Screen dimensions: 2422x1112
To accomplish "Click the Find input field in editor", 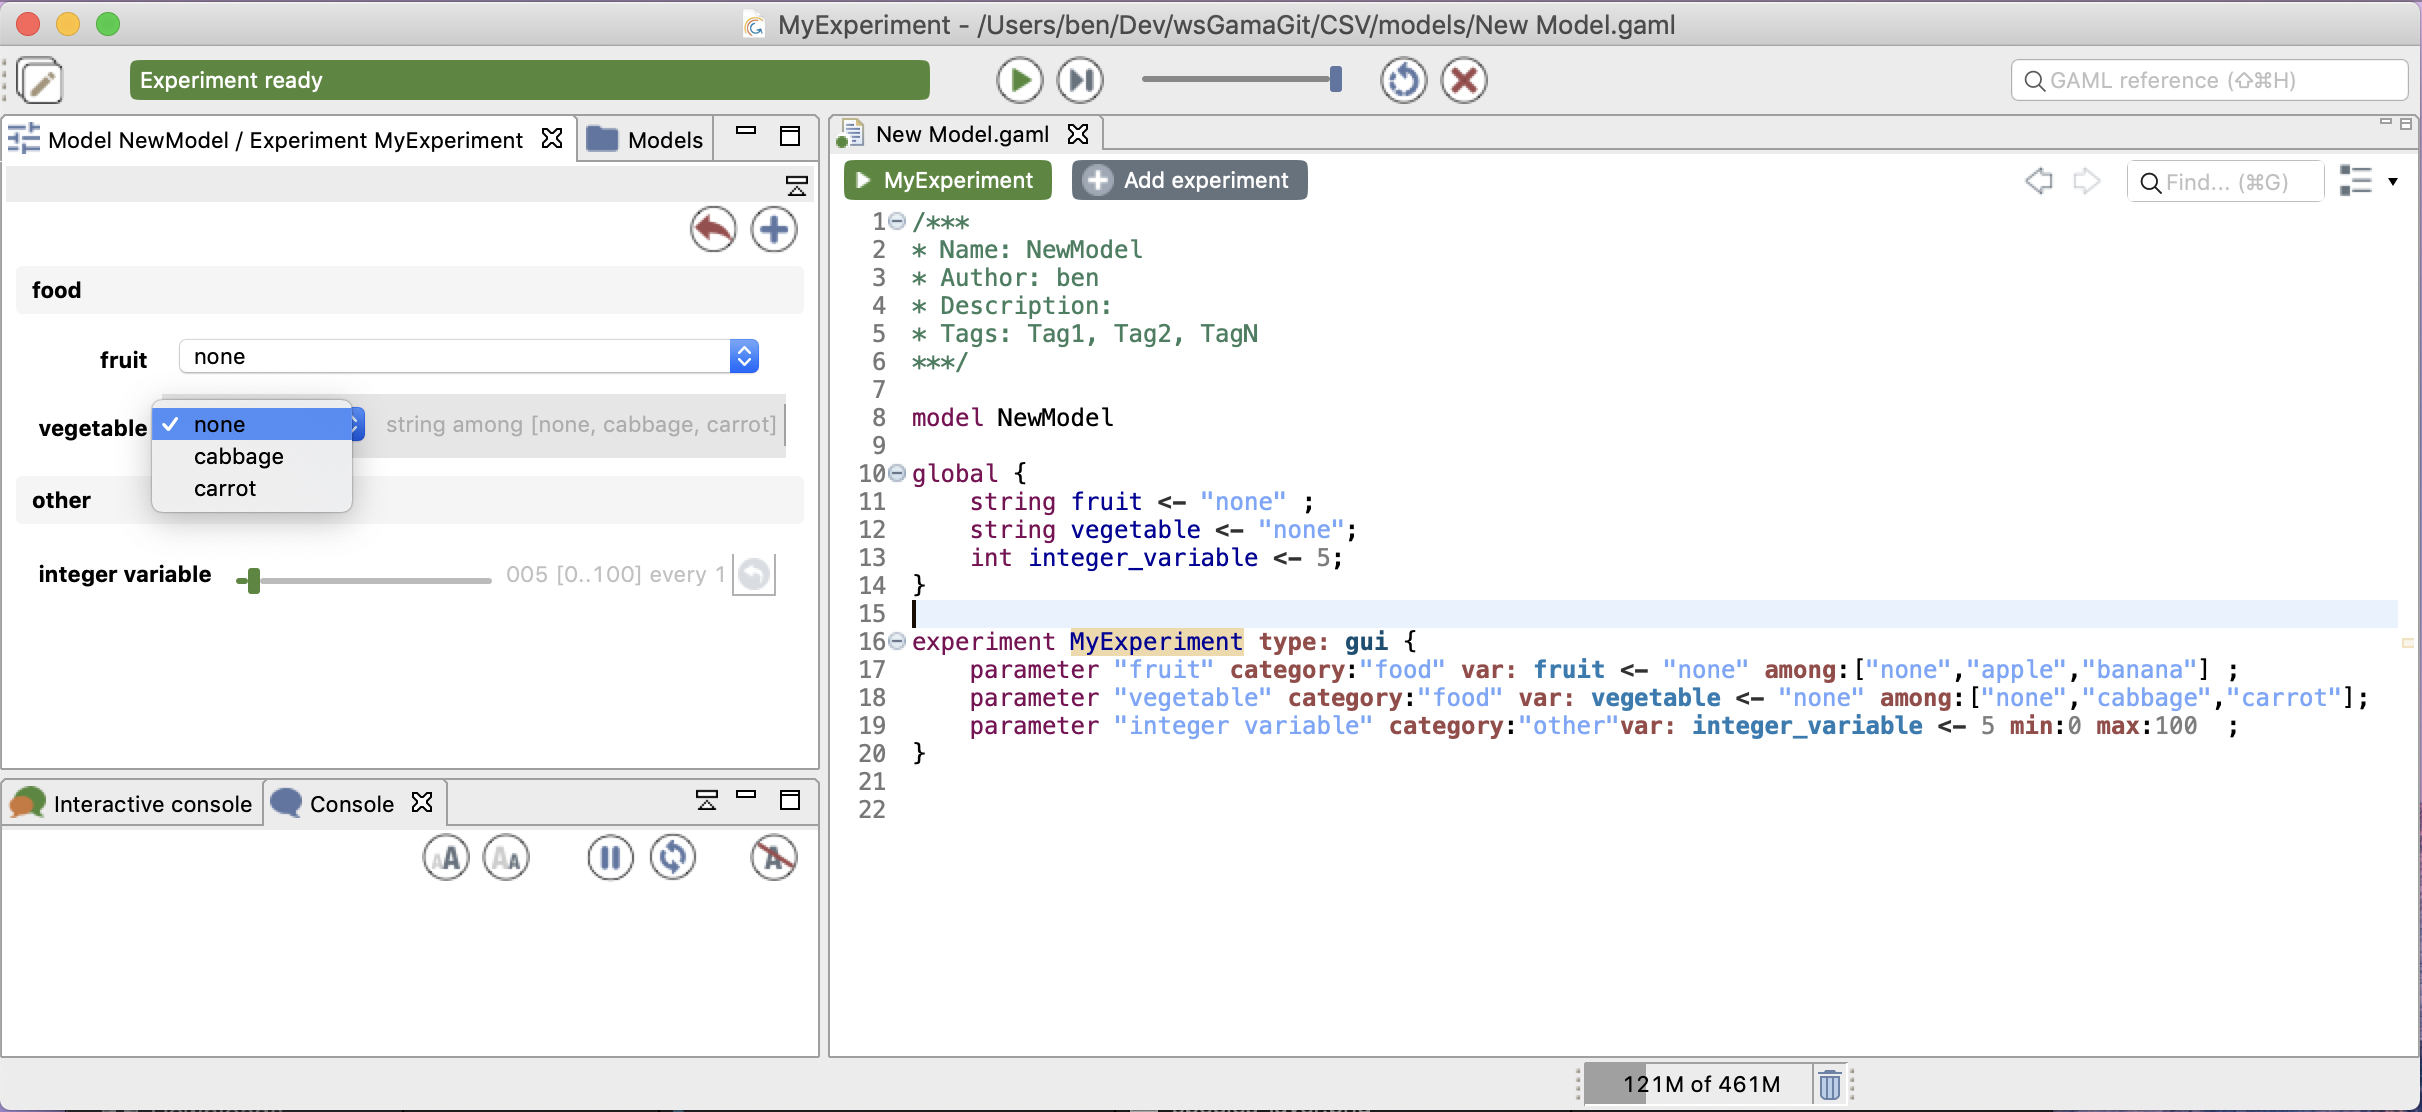I will 2224,179.
